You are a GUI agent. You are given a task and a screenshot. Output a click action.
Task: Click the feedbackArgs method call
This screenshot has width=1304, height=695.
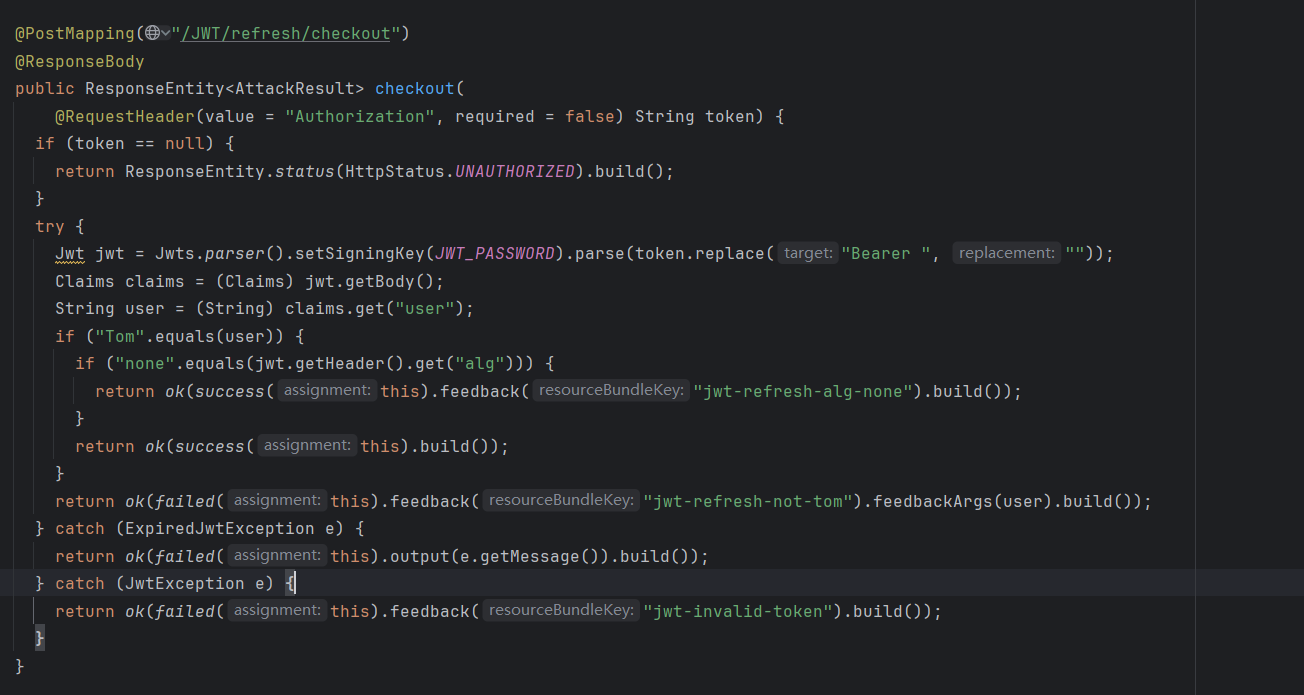[932, 500]
